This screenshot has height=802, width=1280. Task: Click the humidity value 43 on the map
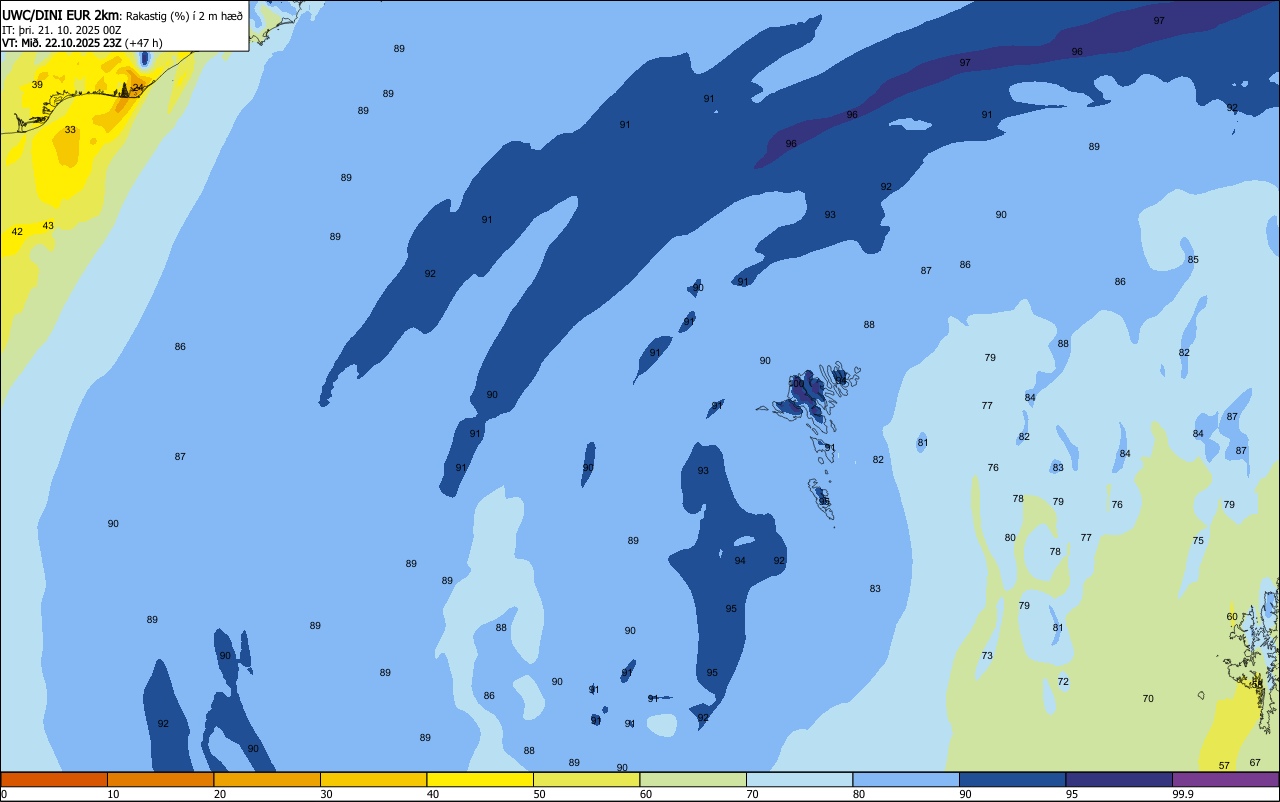click(48, 226)
